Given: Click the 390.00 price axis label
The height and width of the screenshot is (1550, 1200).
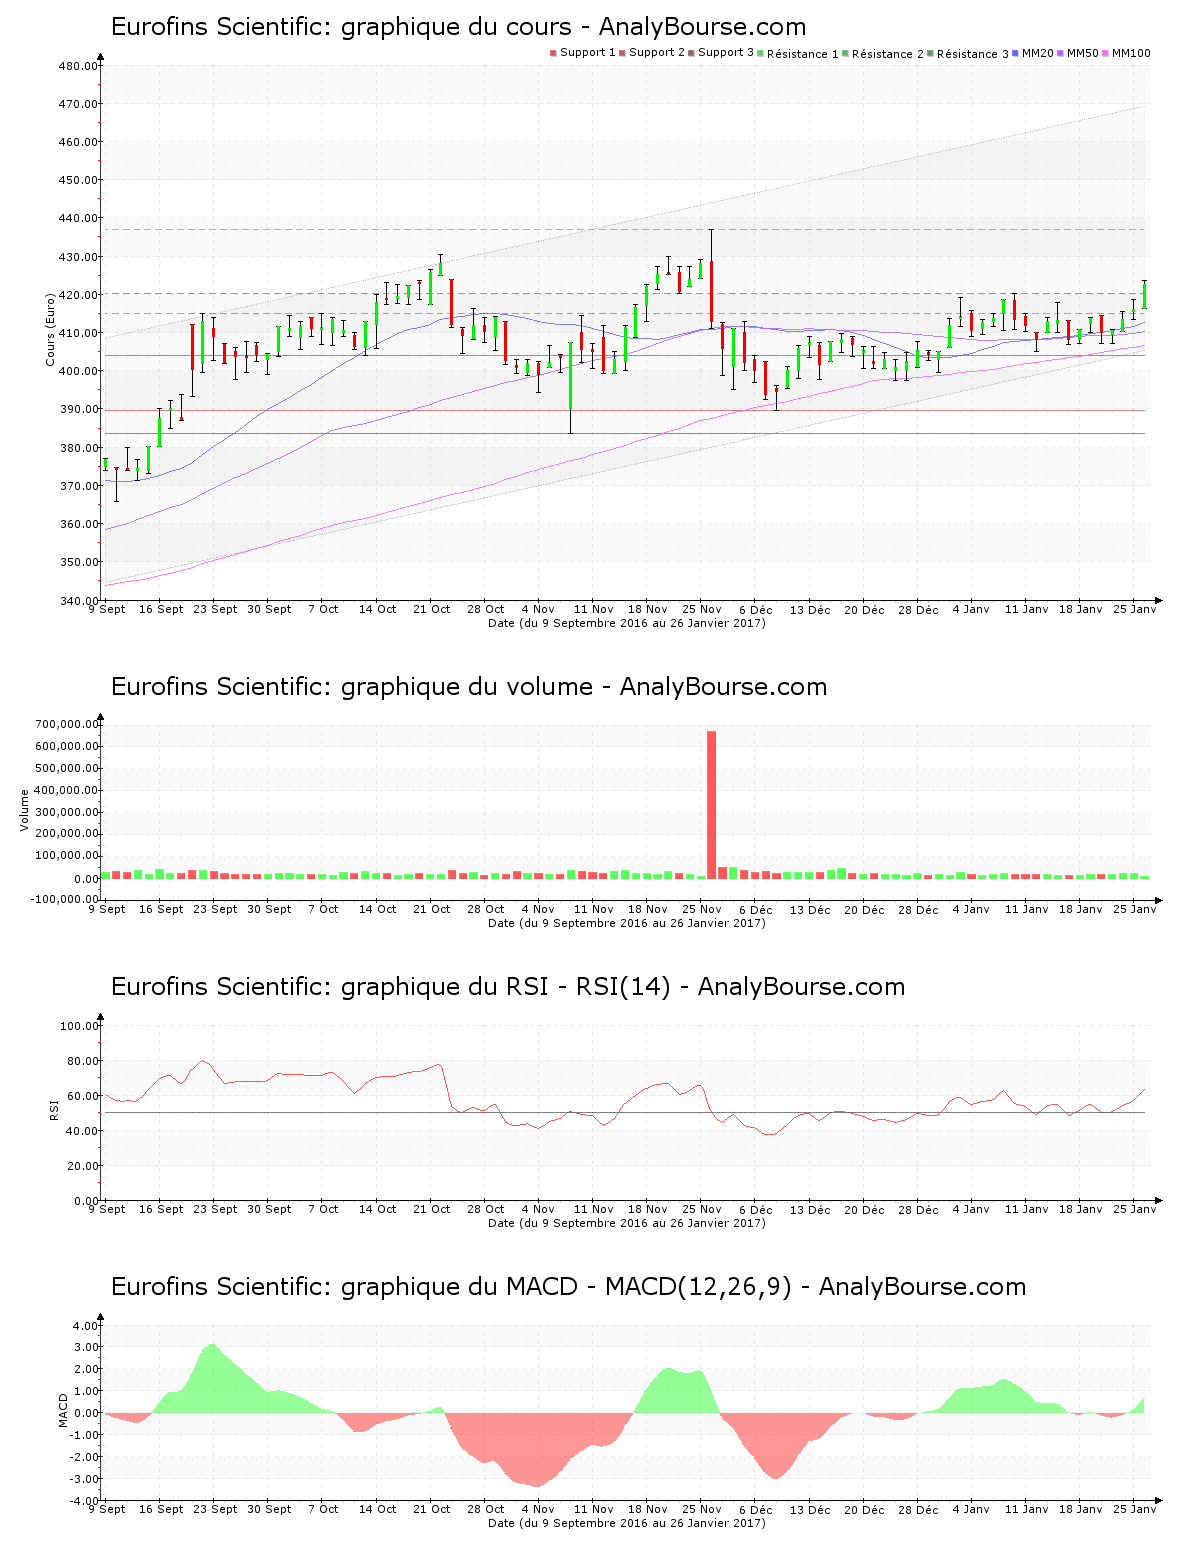Looking at the screenshot, I should tap(78, 409).
